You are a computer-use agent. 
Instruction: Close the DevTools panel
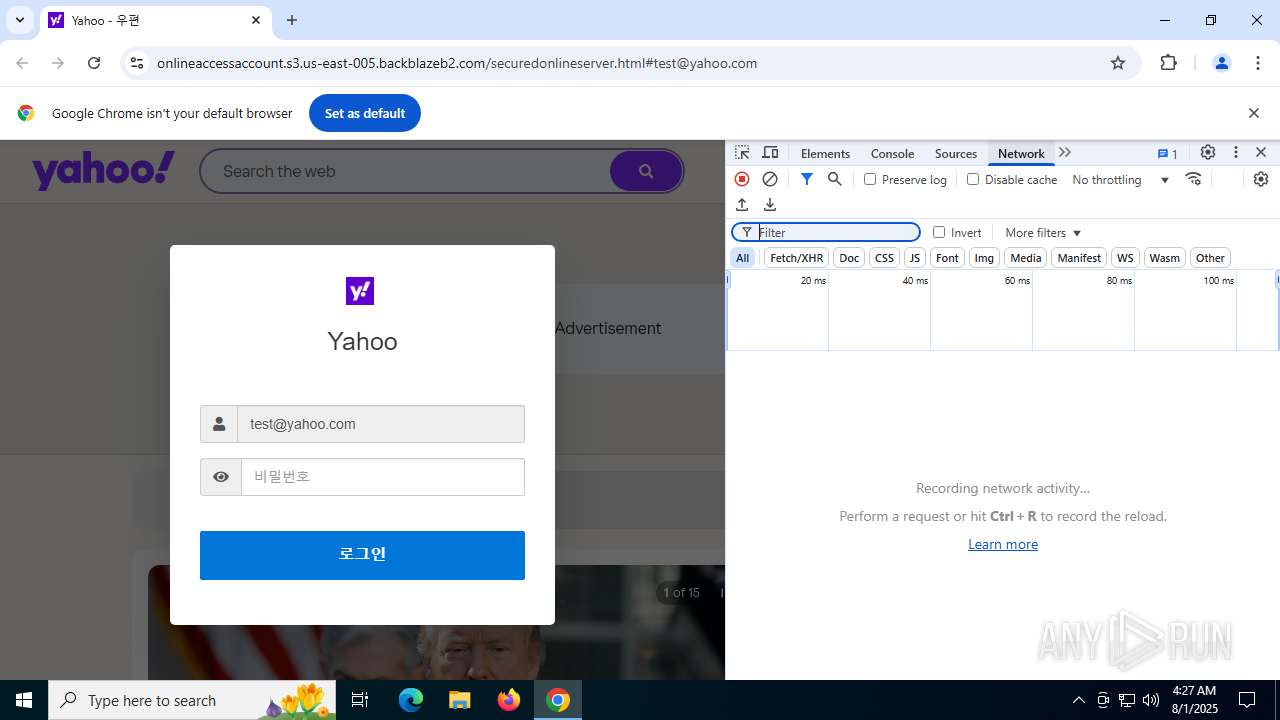pos(1261,153)
